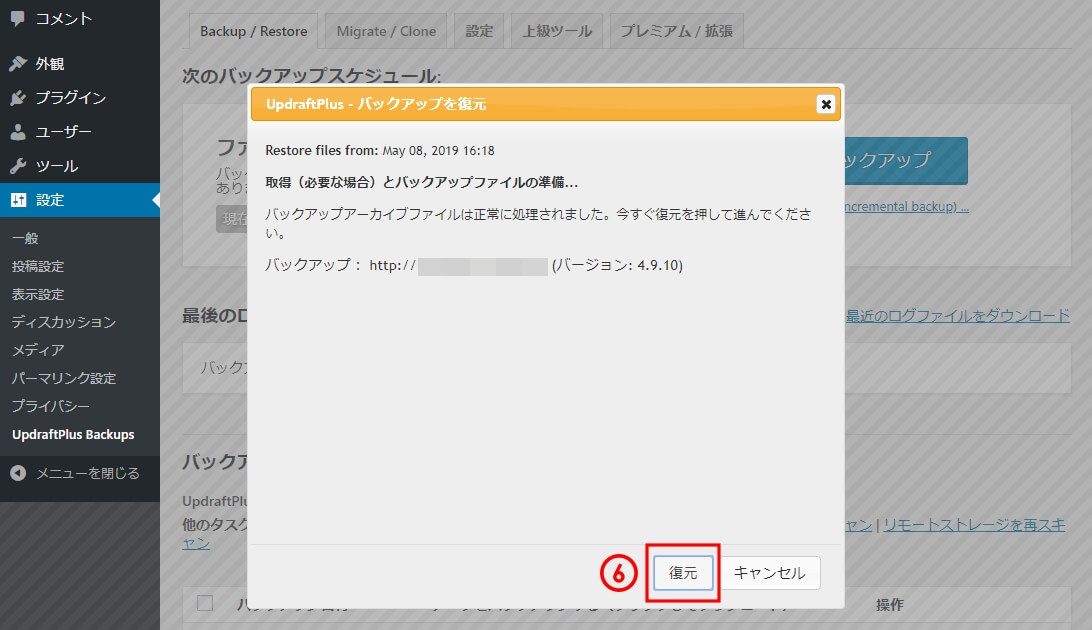Click the 操作 column header
Screen dimensions: 1092x630
coord(889,604)
